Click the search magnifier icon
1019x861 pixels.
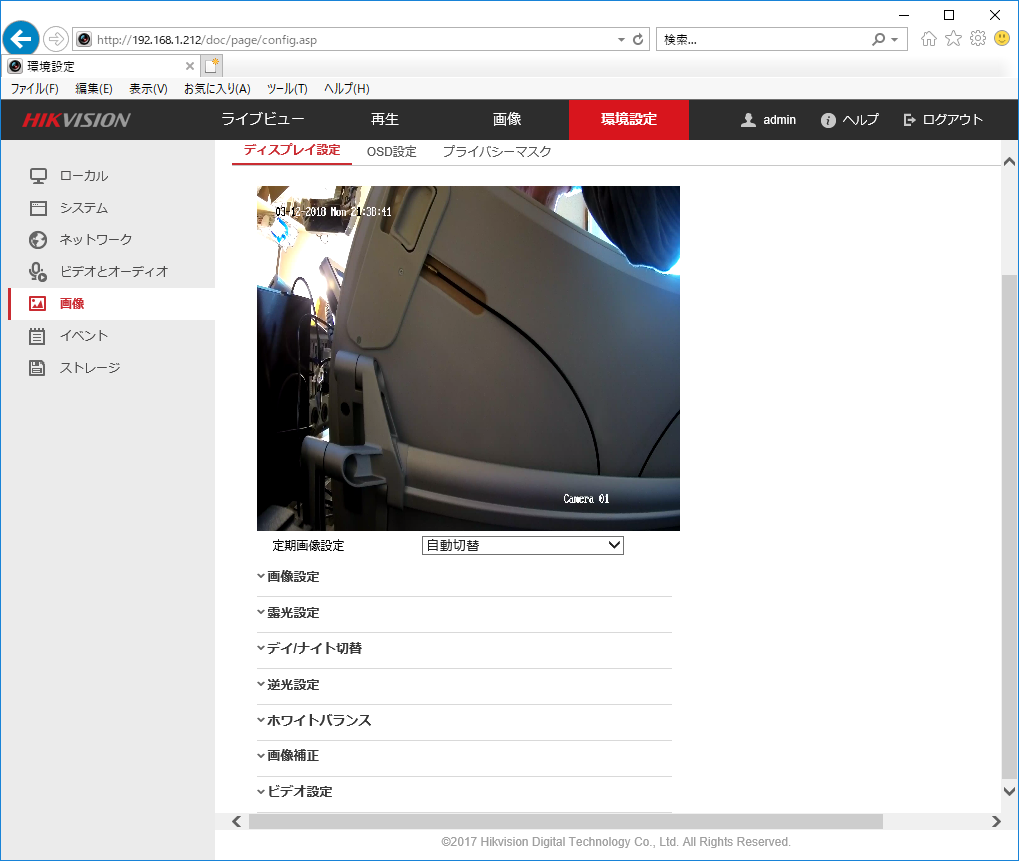tap(879, 40)
